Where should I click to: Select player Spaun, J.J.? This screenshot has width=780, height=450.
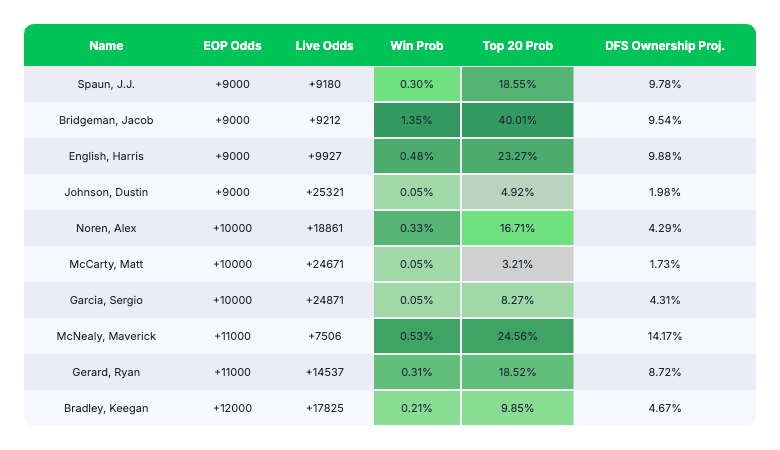pyautogui.click(x=106, y=84)
